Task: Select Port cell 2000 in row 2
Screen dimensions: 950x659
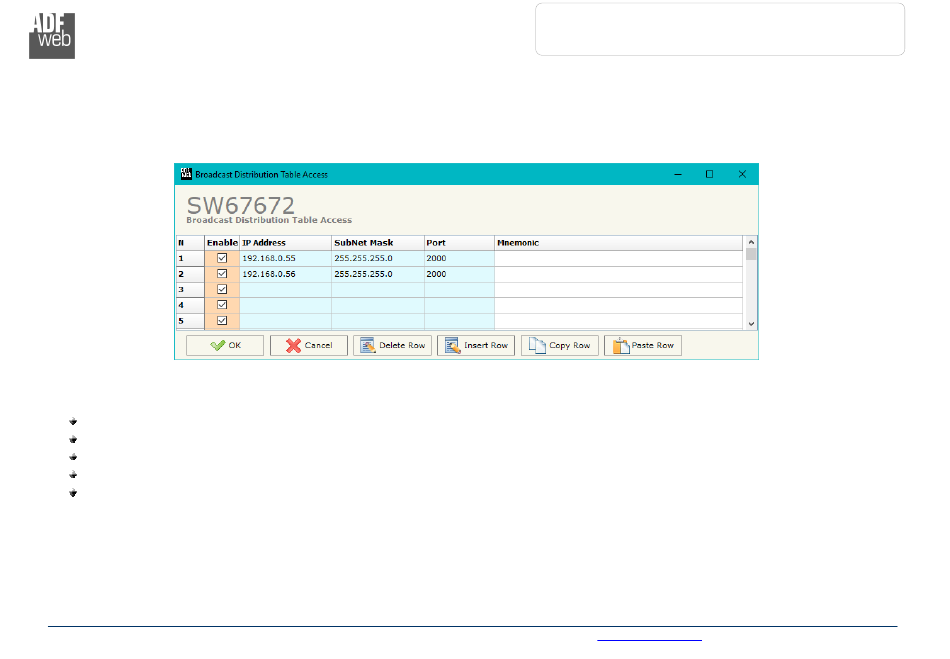Action: click(459, 274)
